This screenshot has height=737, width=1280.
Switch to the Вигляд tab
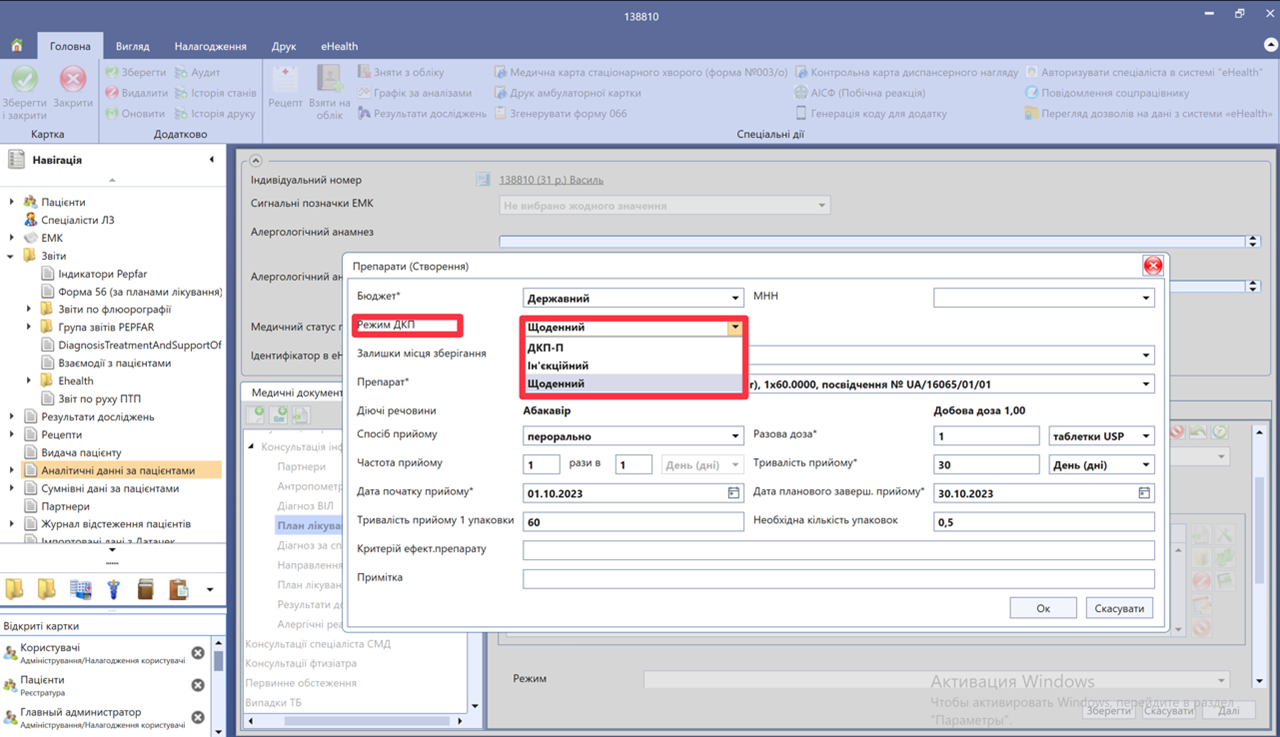tap(132, 46)
